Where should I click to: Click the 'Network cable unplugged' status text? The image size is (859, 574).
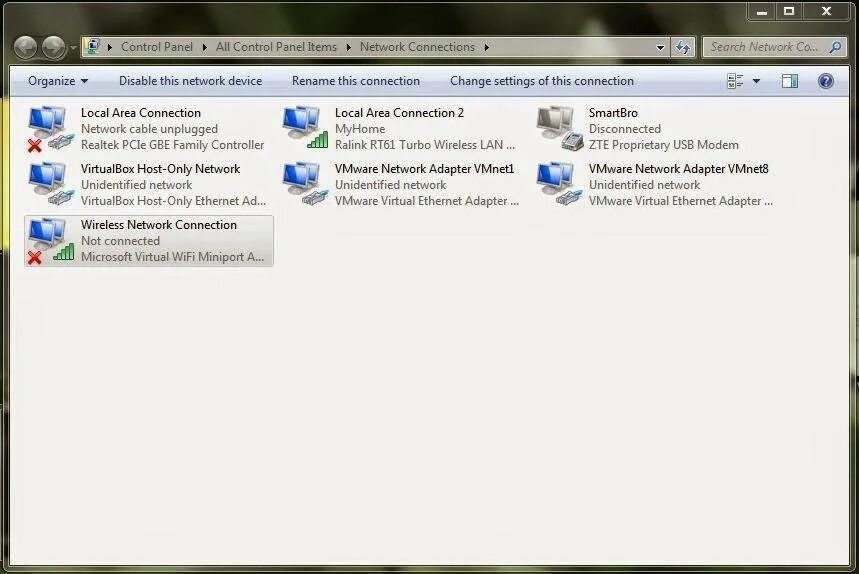point(149,129)
